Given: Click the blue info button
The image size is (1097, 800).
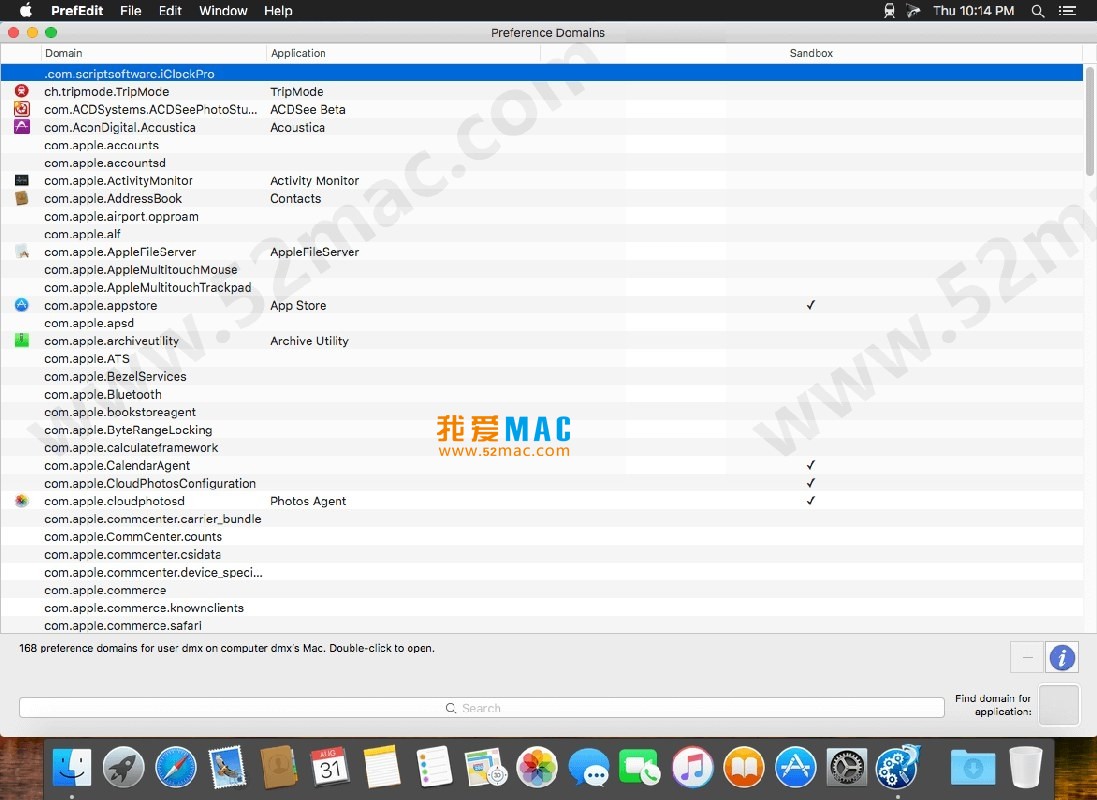Looking at the screenshot, I should tap(1061, 657).
